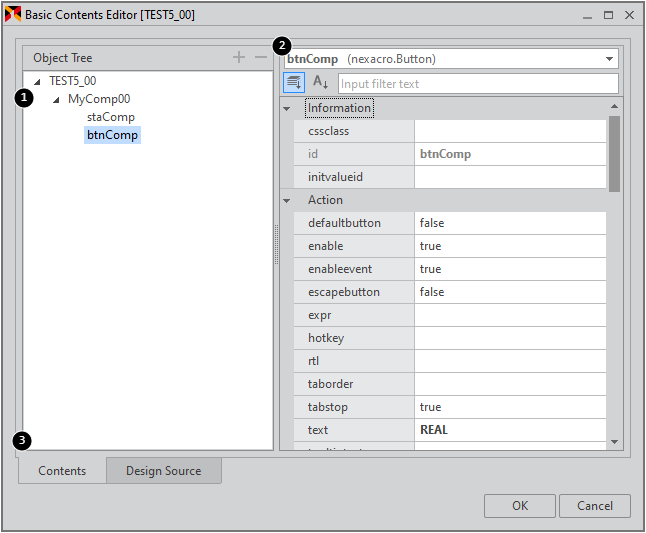Image resolution: width=646 pixels, height=533 pixels.
Task: Collapse the TEST5_00 tree node
Action: [38, 81]
